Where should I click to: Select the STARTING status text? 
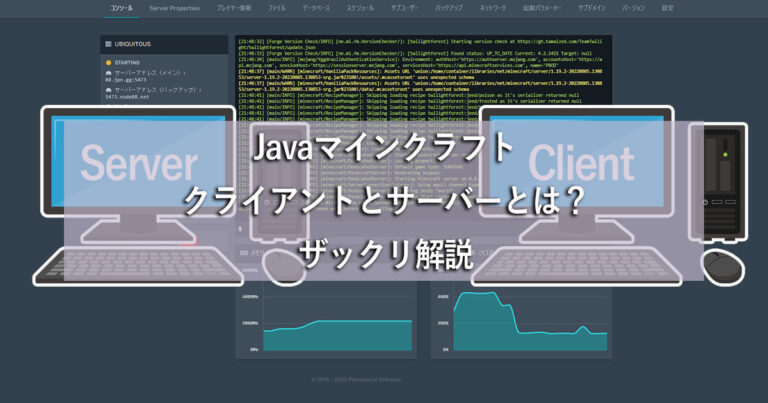click(x=127, y=63)
